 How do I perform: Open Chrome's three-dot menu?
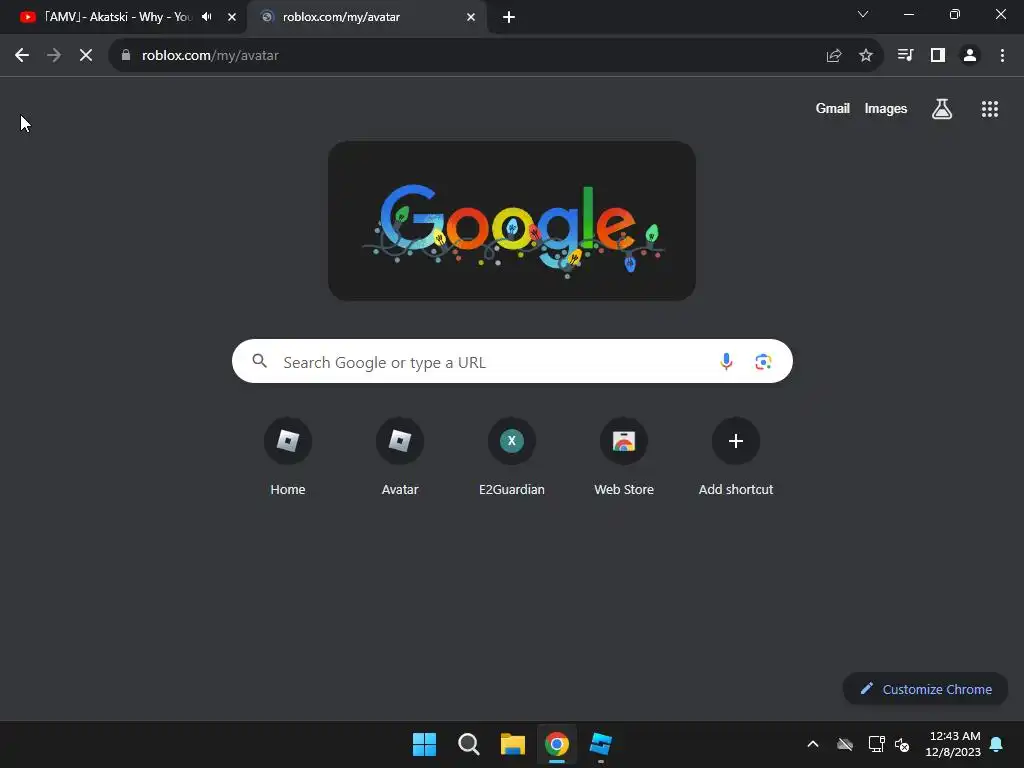(1002, 56)
